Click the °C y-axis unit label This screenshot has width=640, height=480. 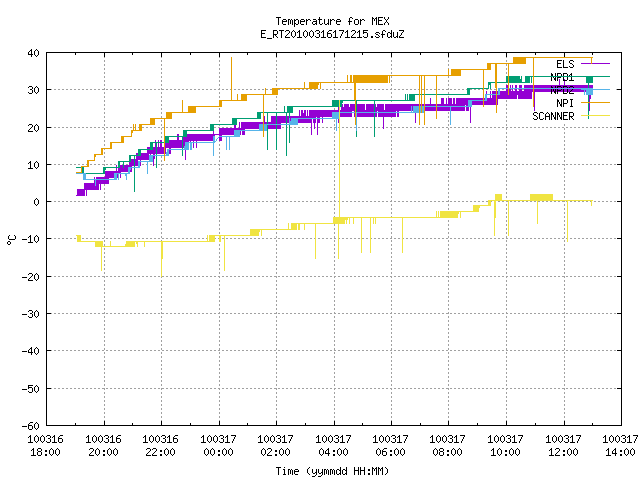coord(11,240)
